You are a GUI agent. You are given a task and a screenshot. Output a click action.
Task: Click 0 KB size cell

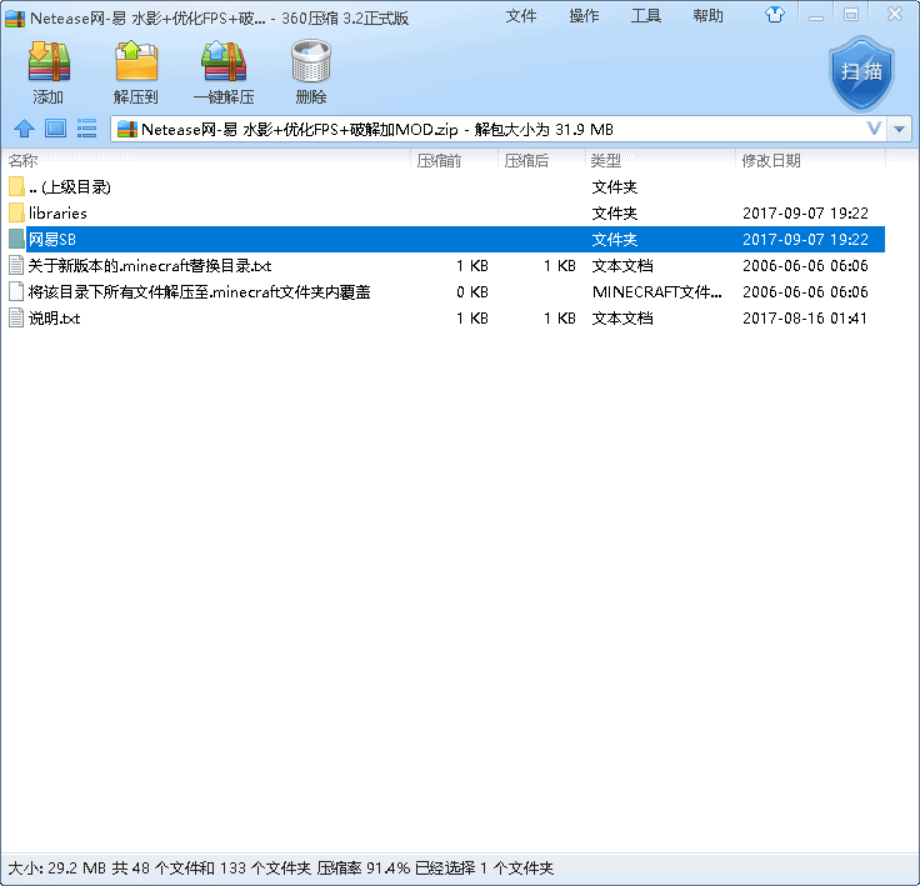point(472,292)
